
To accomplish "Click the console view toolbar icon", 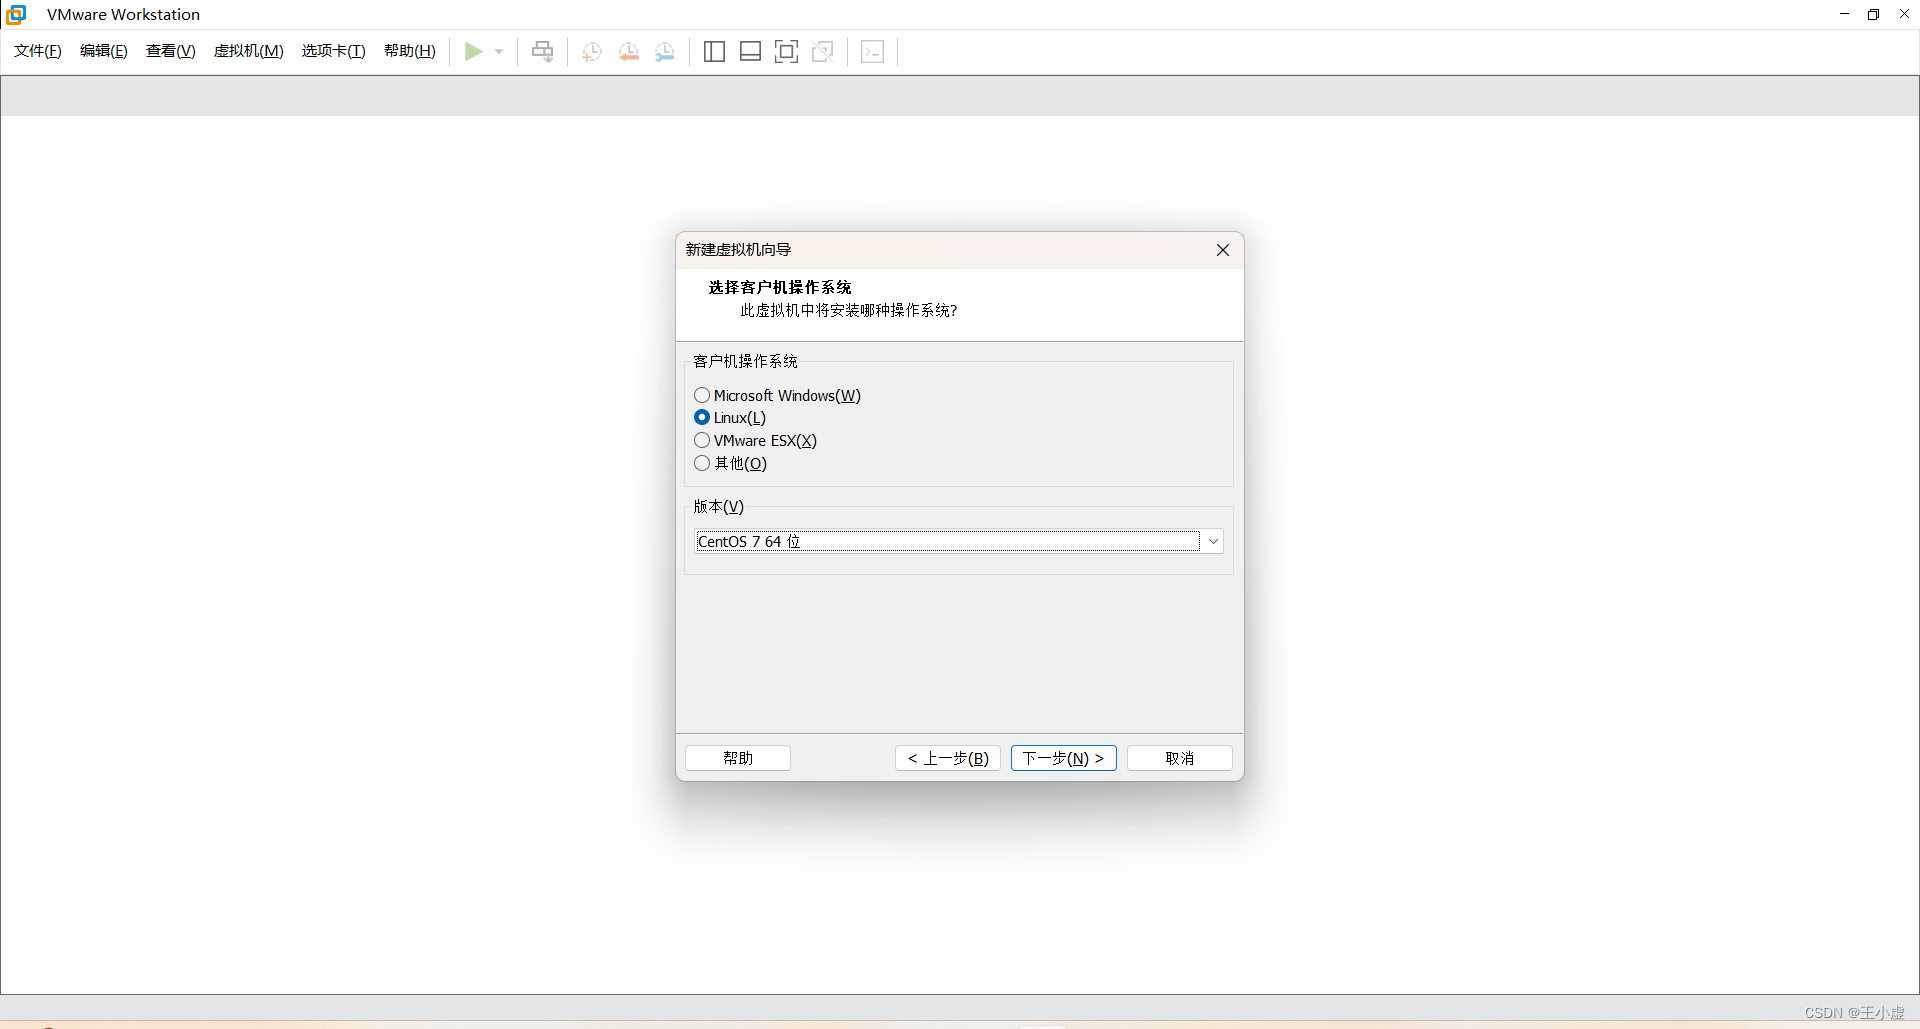I will [x=873, y=51].
